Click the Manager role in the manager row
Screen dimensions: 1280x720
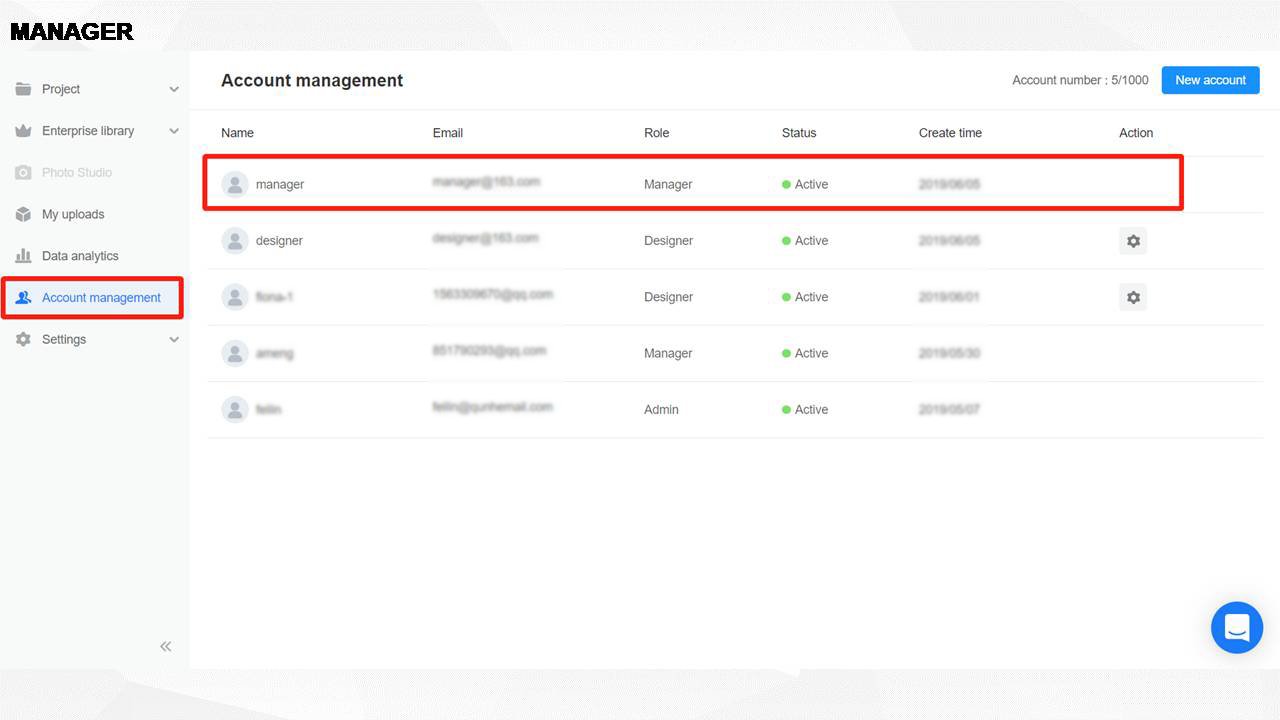tap(668, 184)
